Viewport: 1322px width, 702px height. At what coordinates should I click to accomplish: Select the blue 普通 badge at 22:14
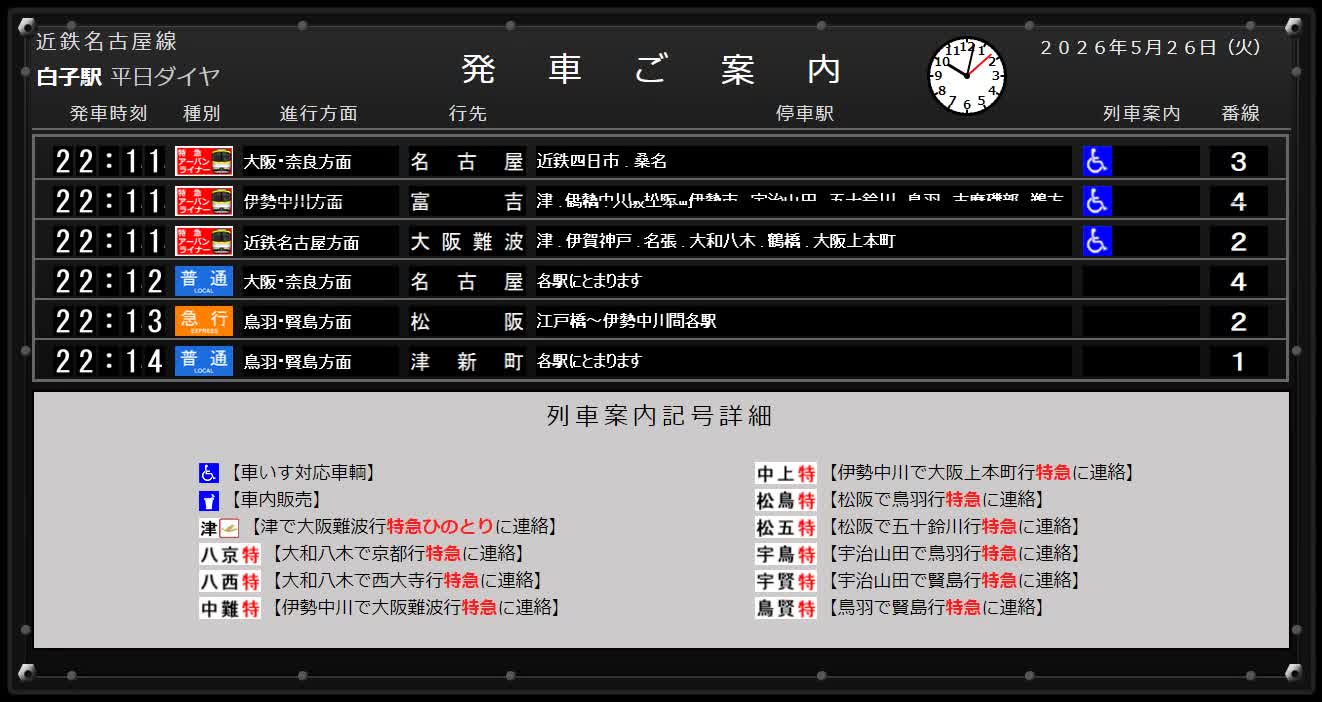point(204,361)
